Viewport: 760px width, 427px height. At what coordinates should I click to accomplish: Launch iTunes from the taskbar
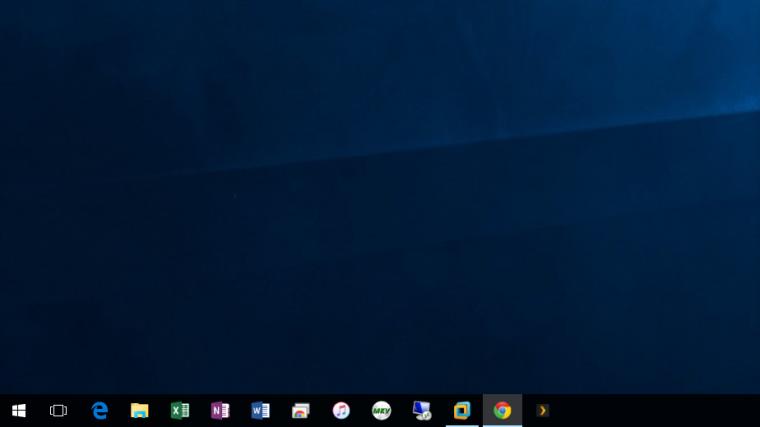[x=341, y=411]
